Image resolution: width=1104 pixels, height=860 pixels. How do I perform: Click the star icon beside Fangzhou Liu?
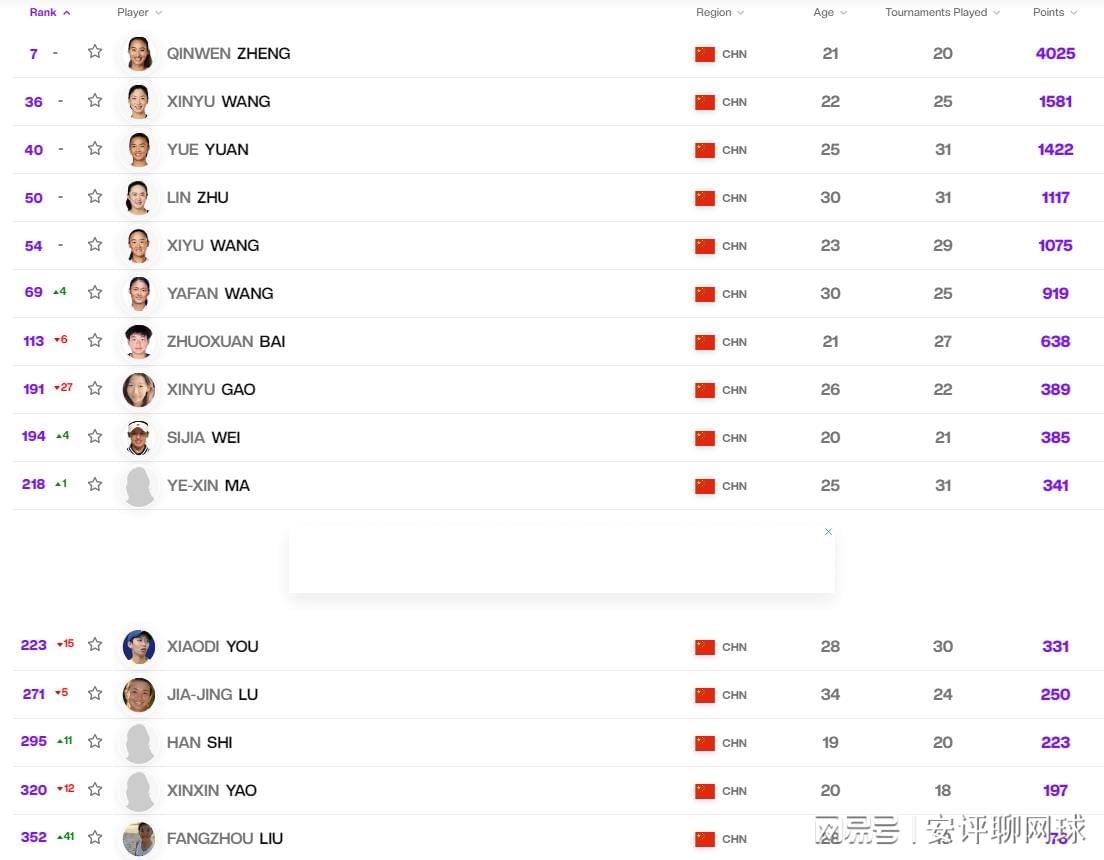pyautogui.click(x=95, y=837)
